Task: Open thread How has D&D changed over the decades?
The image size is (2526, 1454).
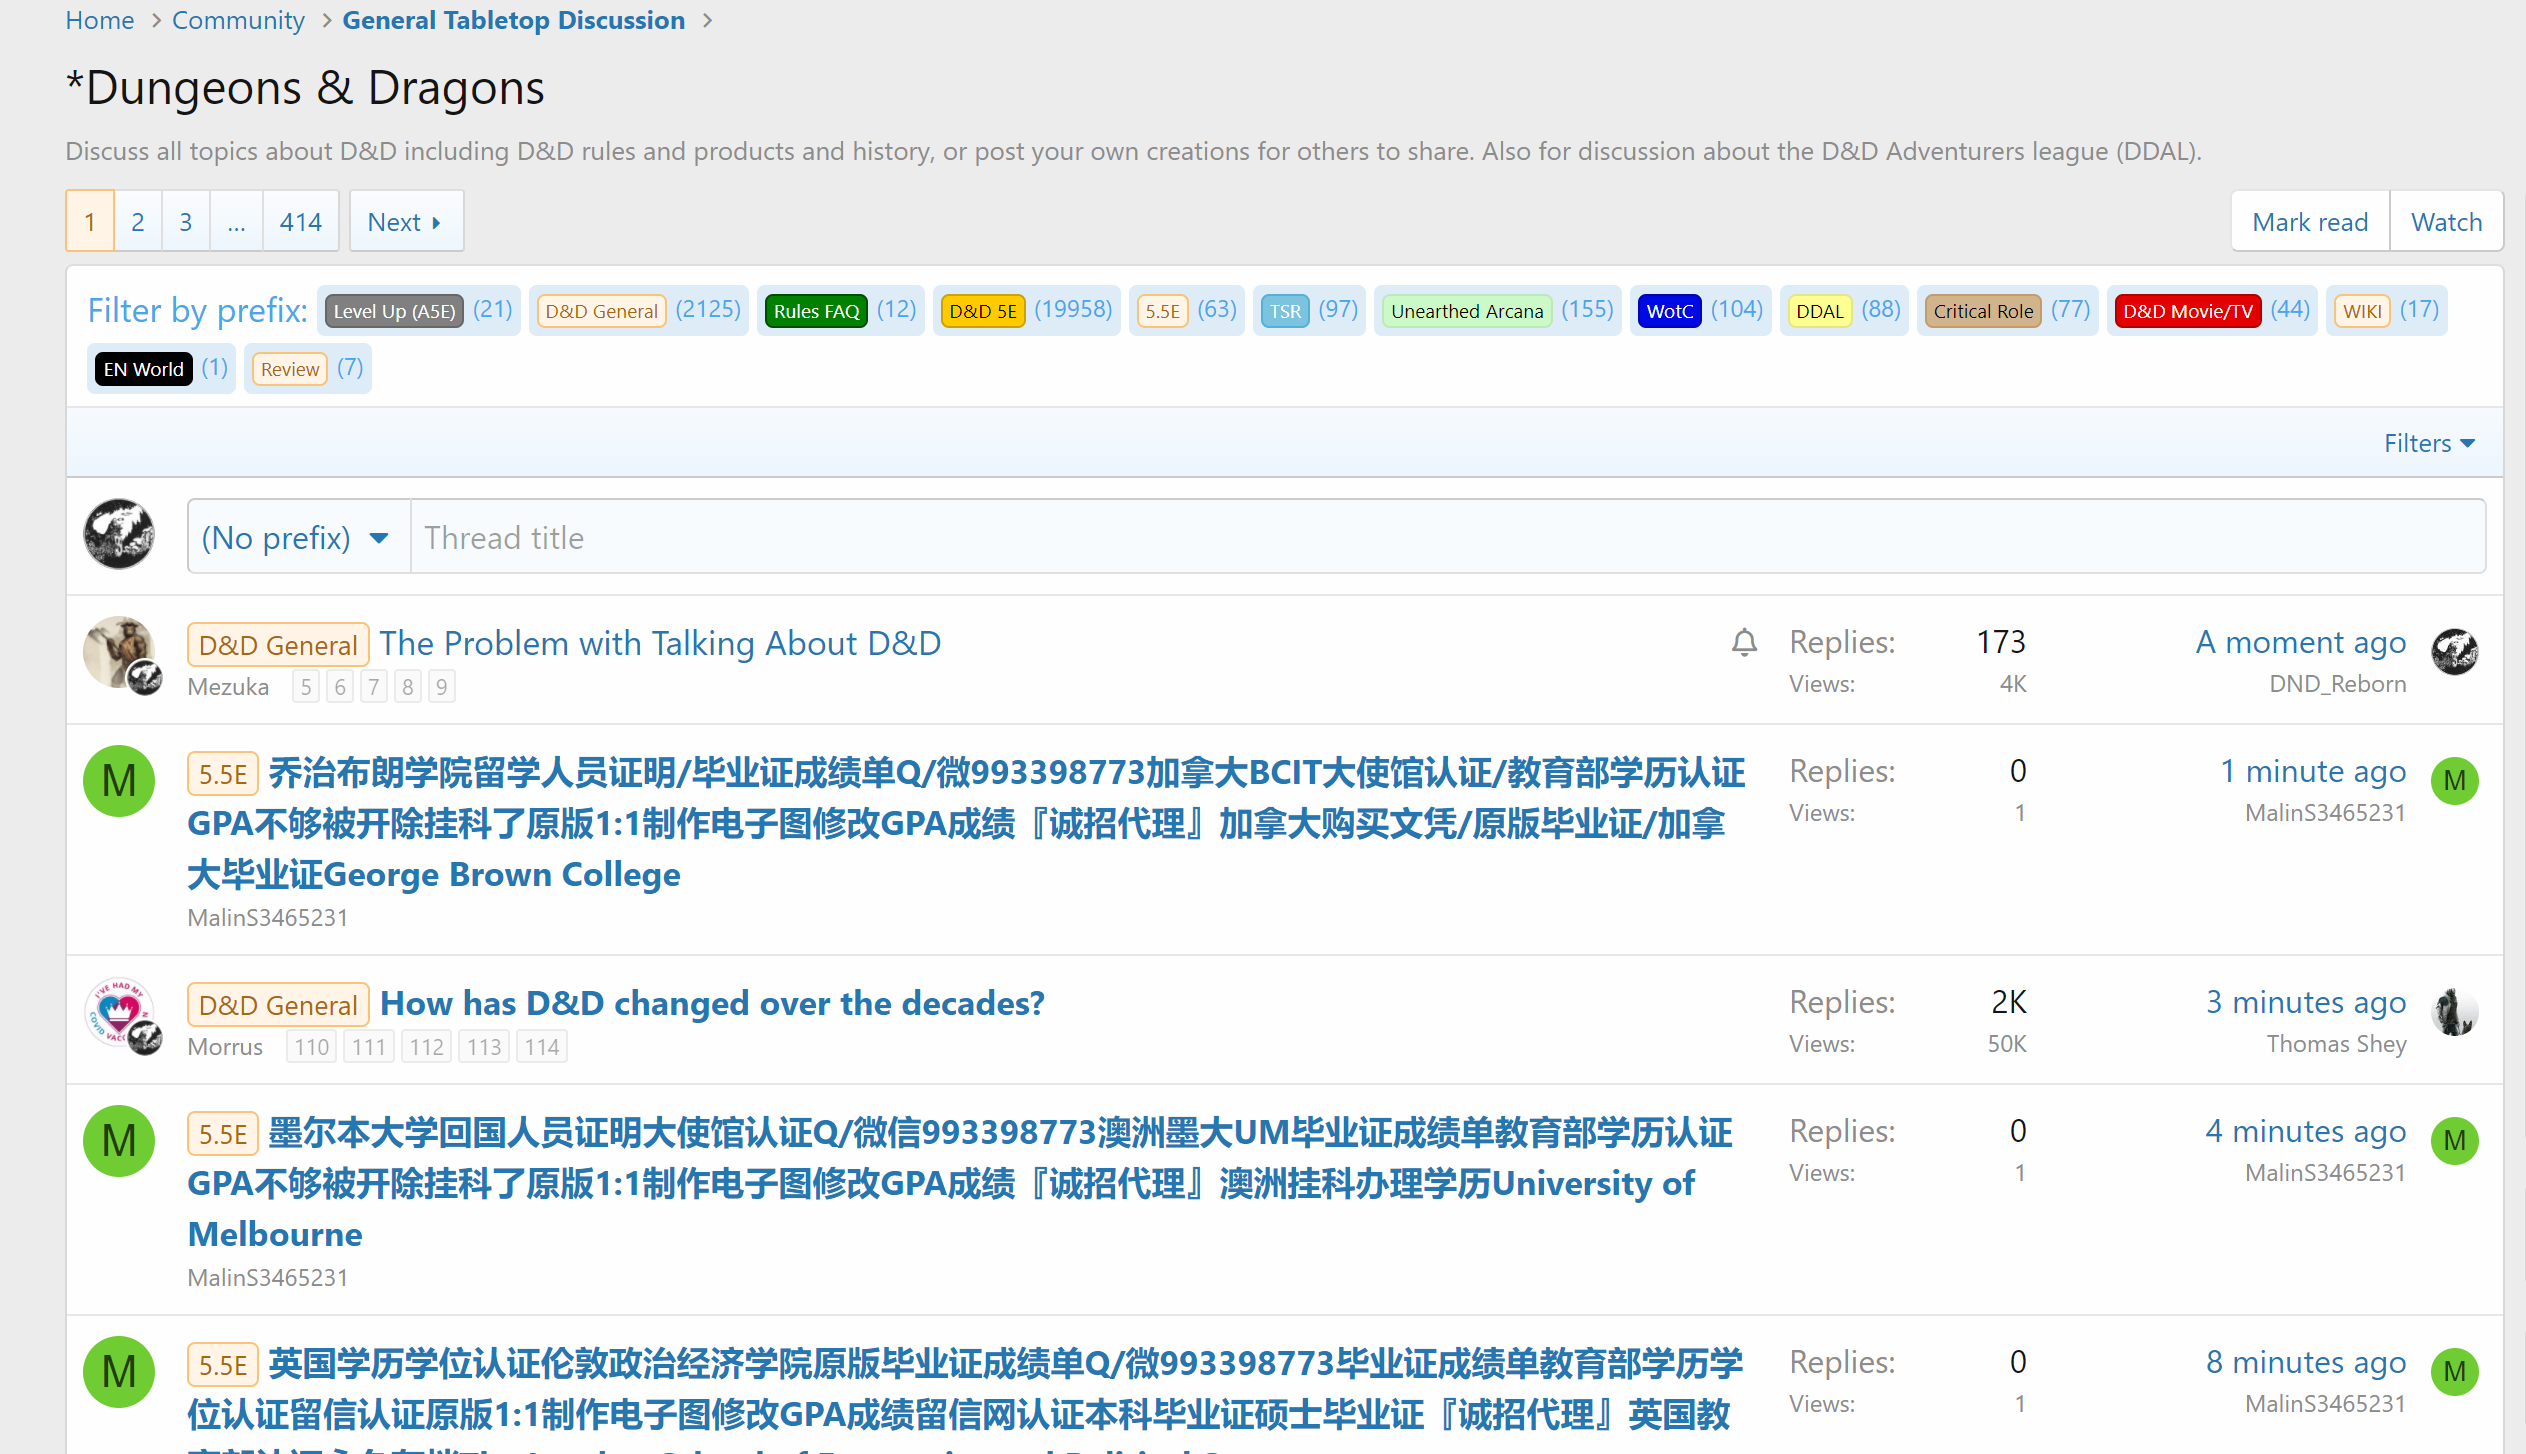Action: pyautogui.click(x=712, y=1003)
